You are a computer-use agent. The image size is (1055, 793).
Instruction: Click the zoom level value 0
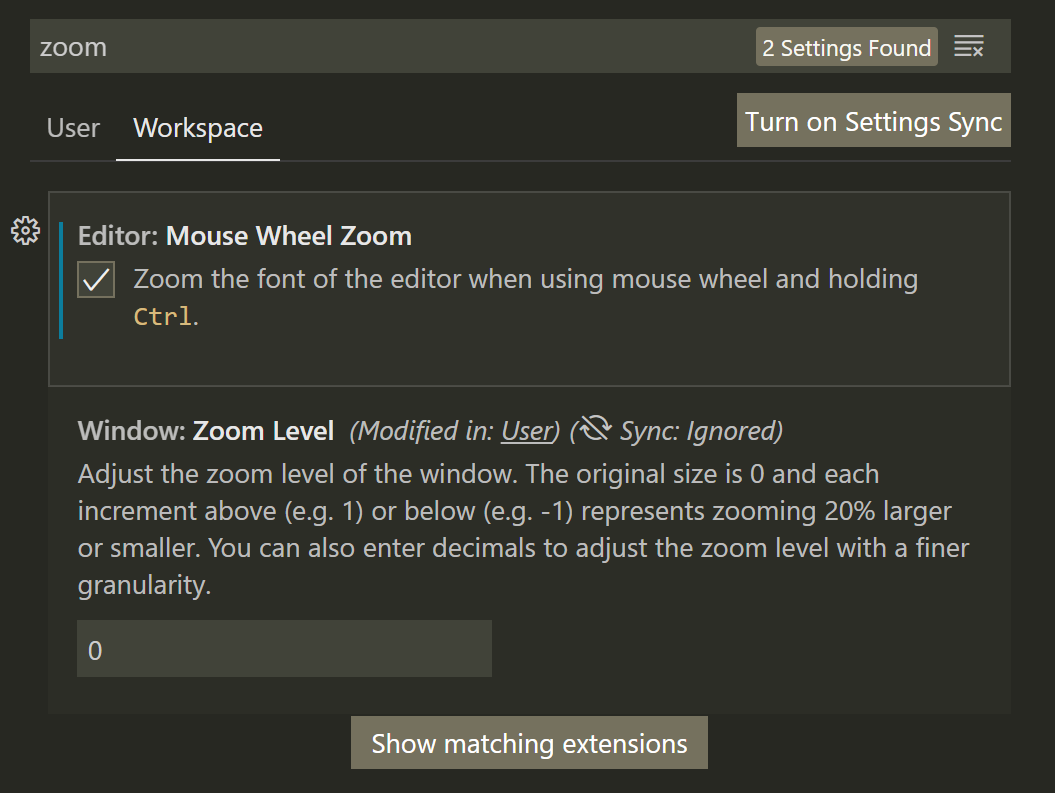pyautogui.click(x=95, y=649)
